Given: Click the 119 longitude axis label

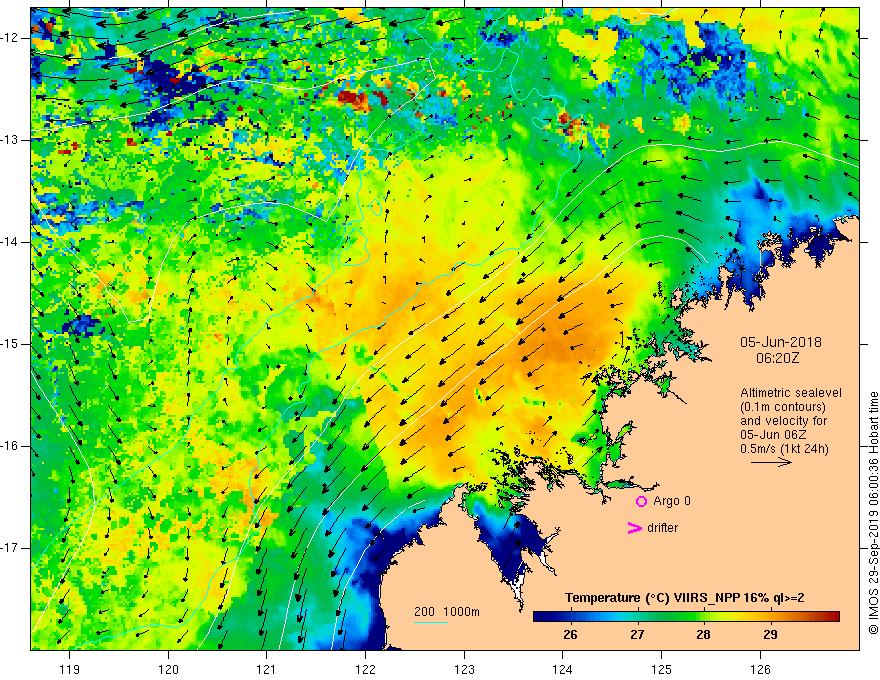Looking at the screenshot, I should coord(70,669).
